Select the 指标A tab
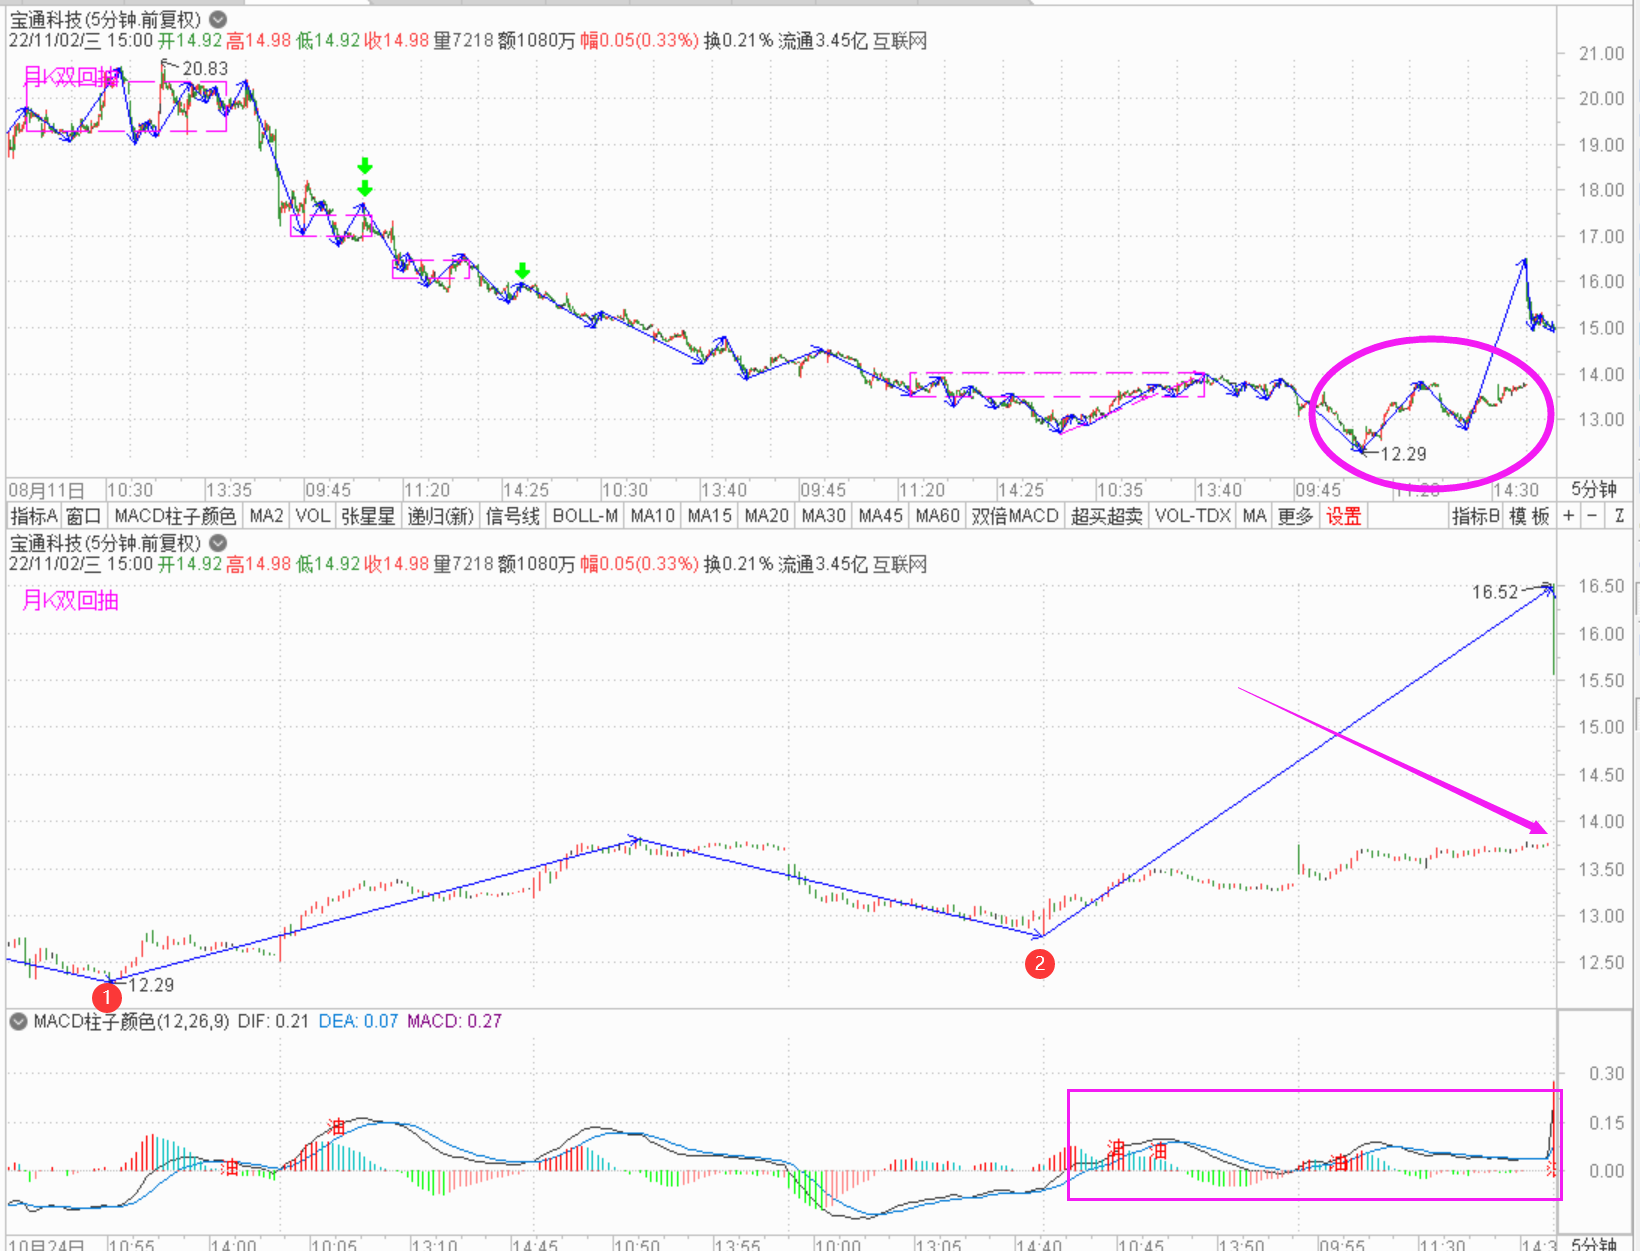1640x1251 pixels. pos(34,516)
